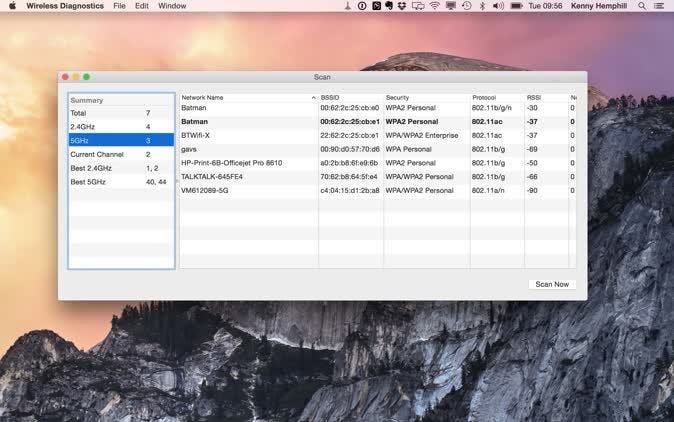
Task: Click the volume speaker icon
Action: (496, 6)
